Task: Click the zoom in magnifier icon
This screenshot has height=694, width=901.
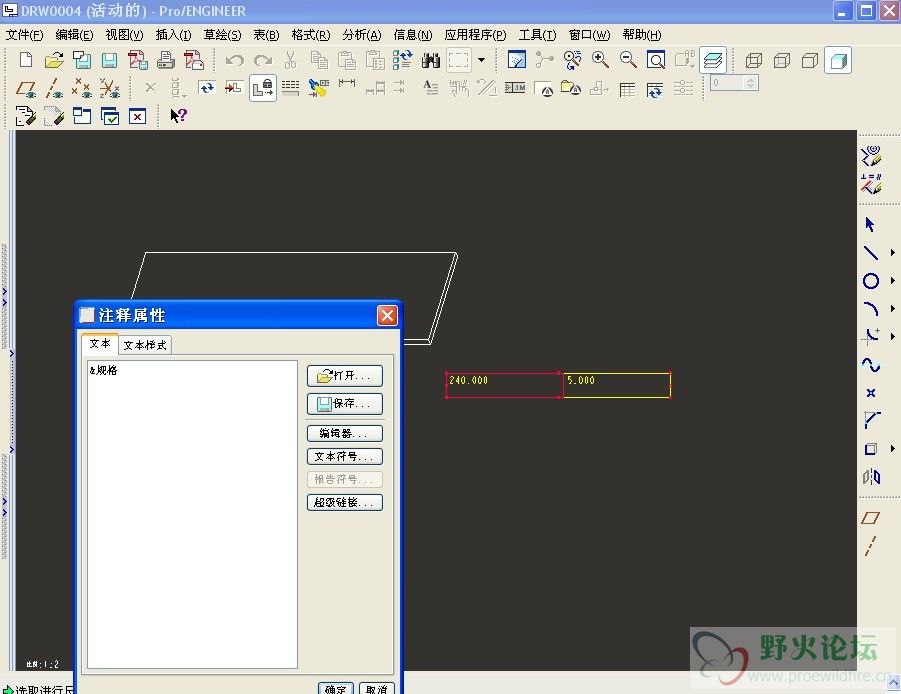Action: (x=600, y=60)
